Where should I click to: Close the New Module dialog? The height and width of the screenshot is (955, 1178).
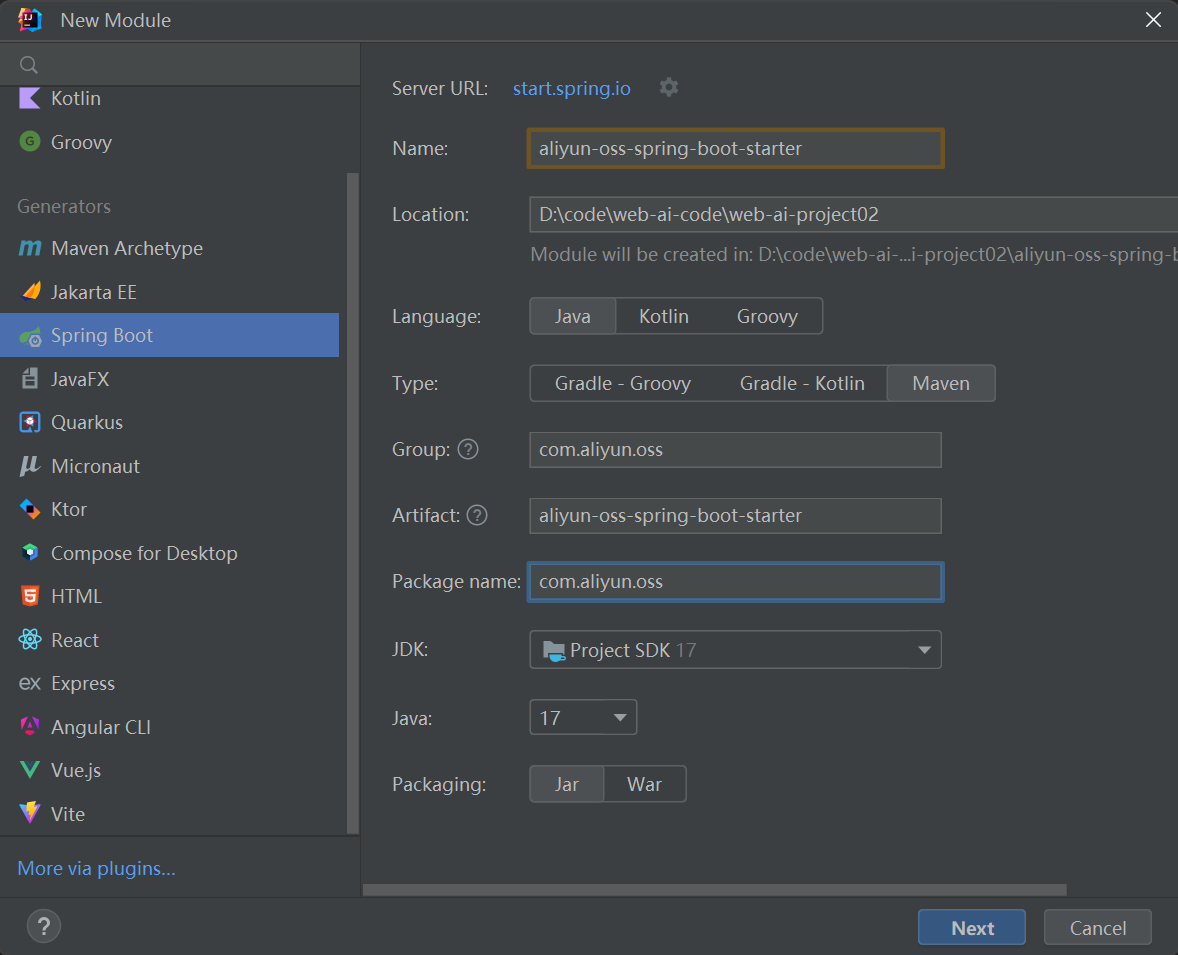pyautogui.click(x=1153, y=20)
